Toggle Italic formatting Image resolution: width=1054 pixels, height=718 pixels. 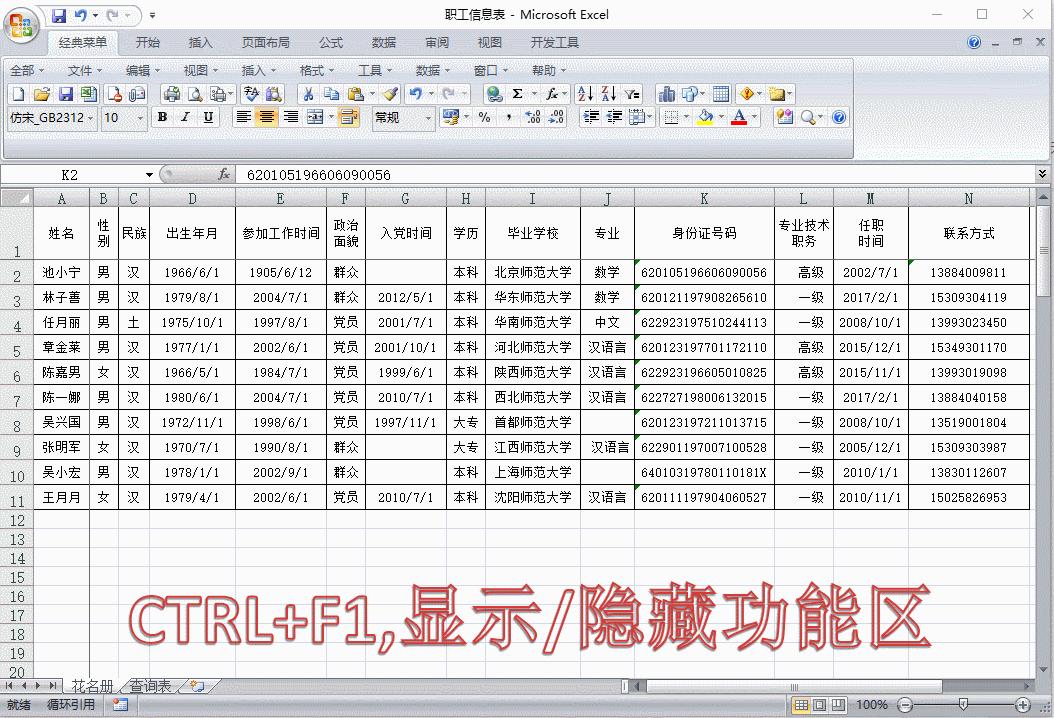(x=187, y=117)
